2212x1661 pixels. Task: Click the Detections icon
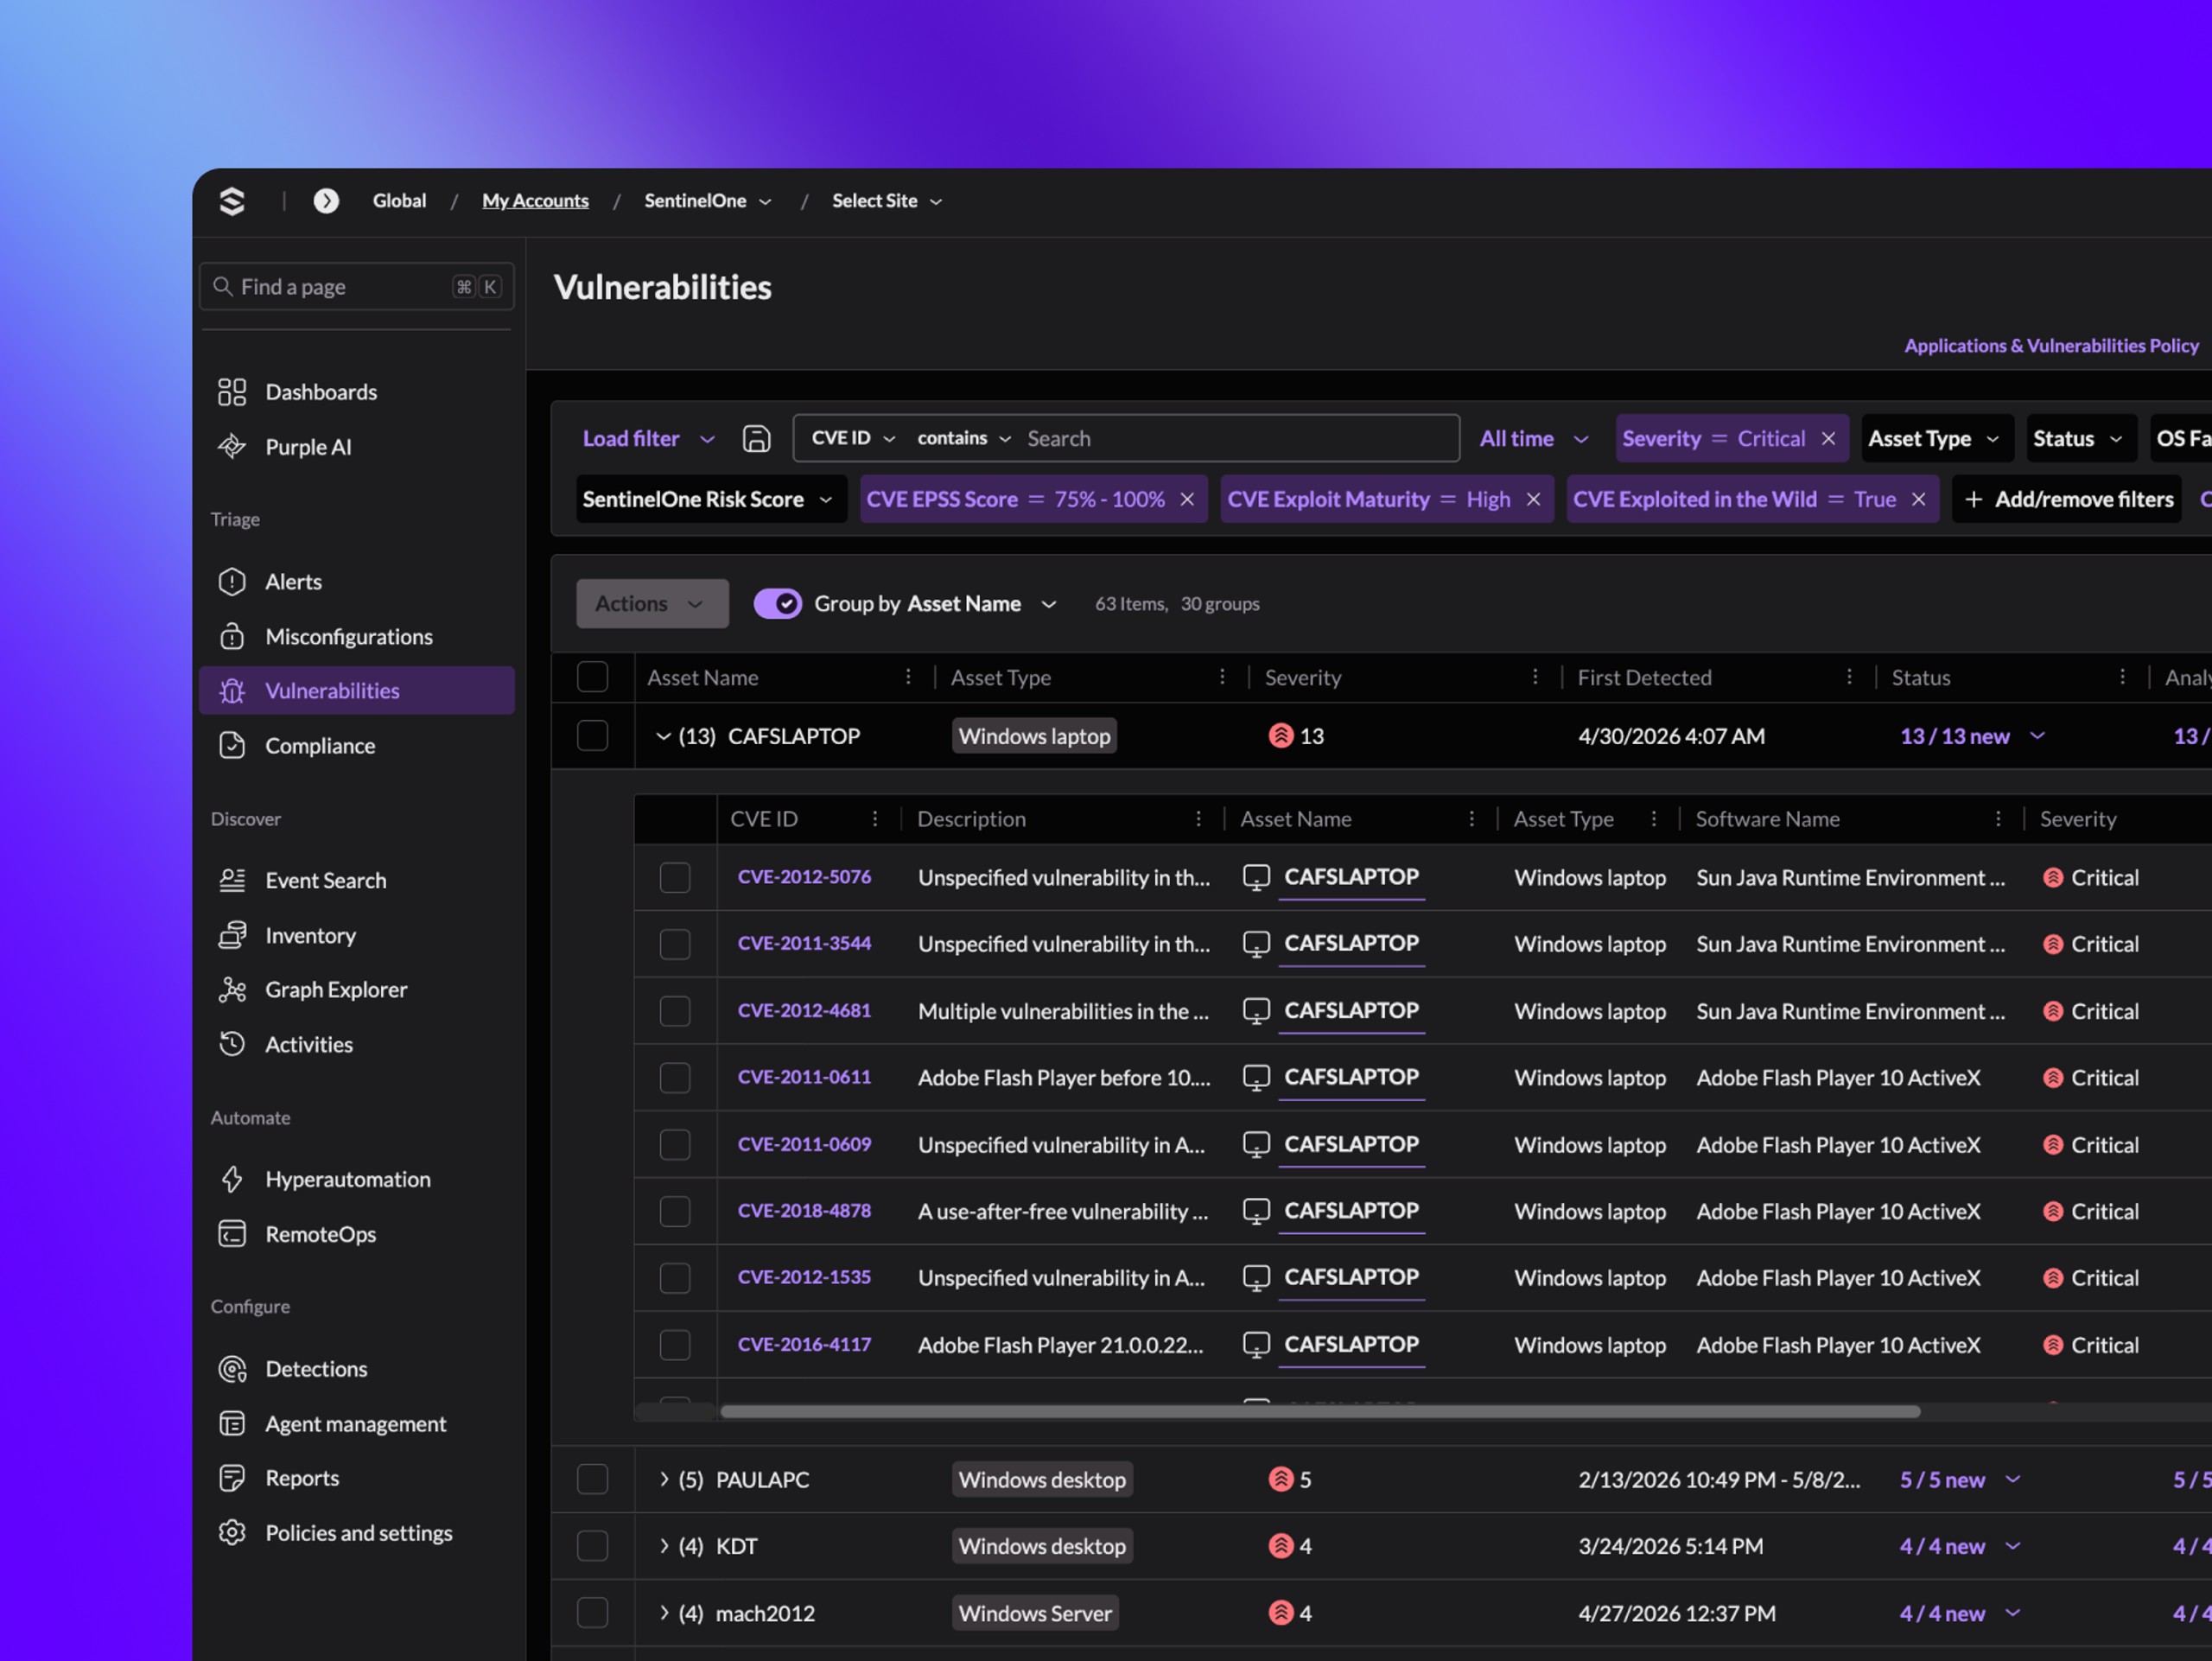tap(232, 1369)
